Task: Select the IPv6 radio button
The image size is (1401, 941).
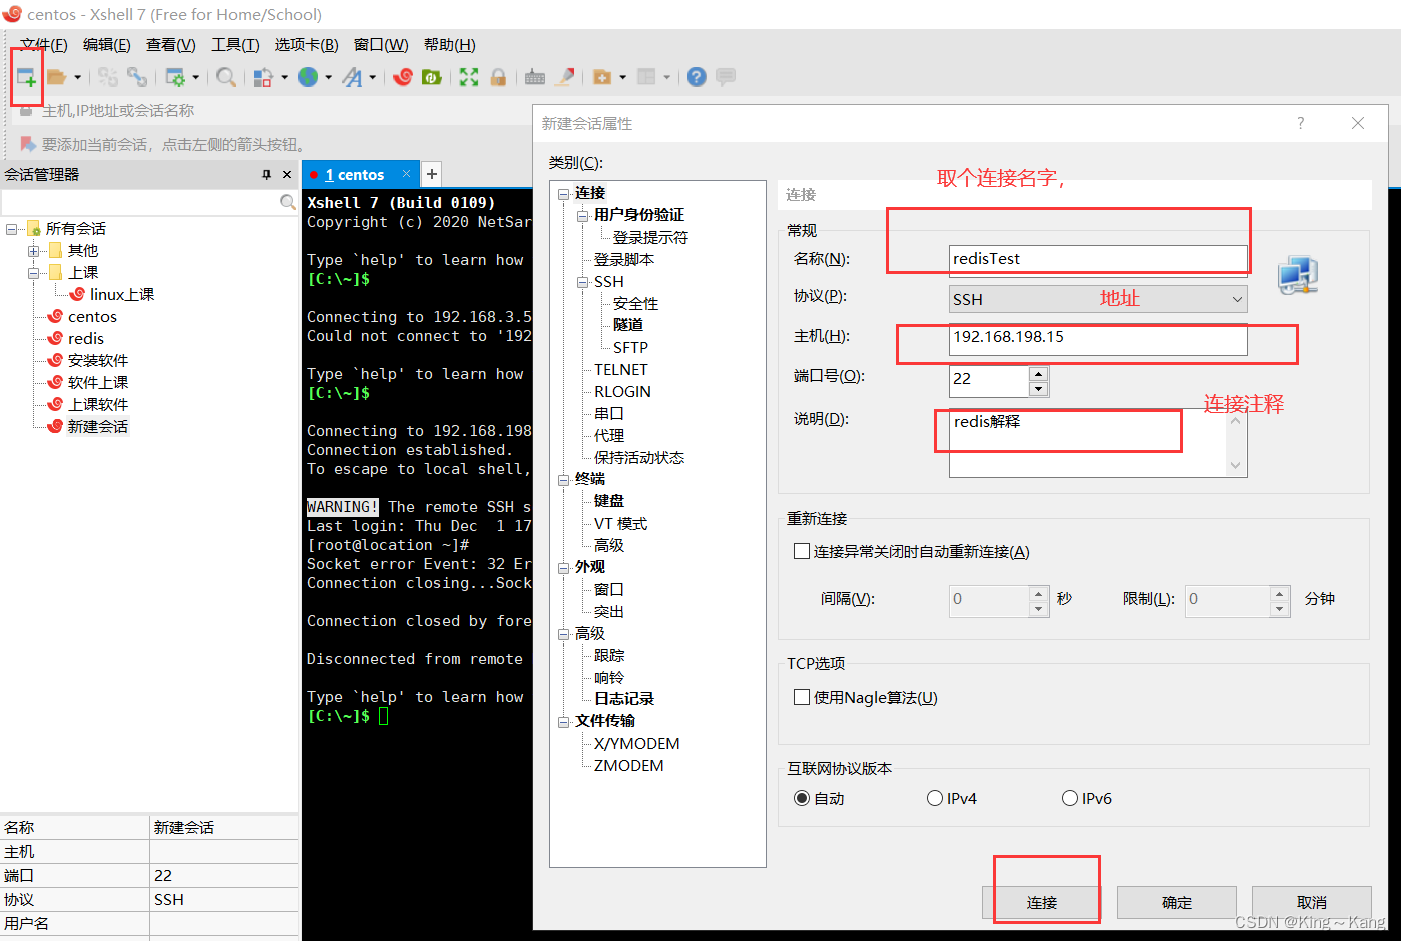Action: coord(1070,798)
